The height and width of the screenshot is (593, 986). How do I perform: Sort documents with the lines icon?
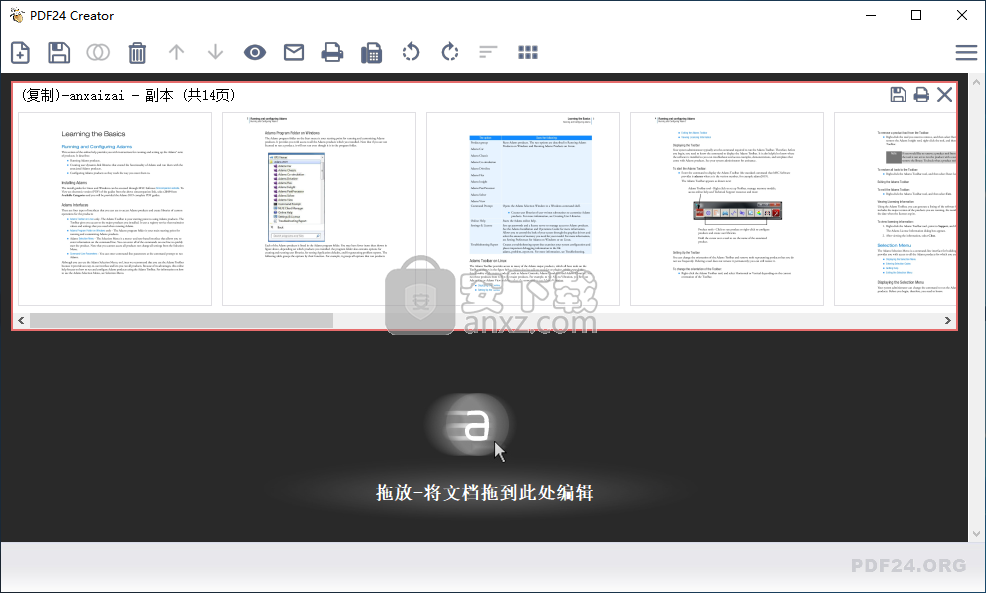coord(489,52)
